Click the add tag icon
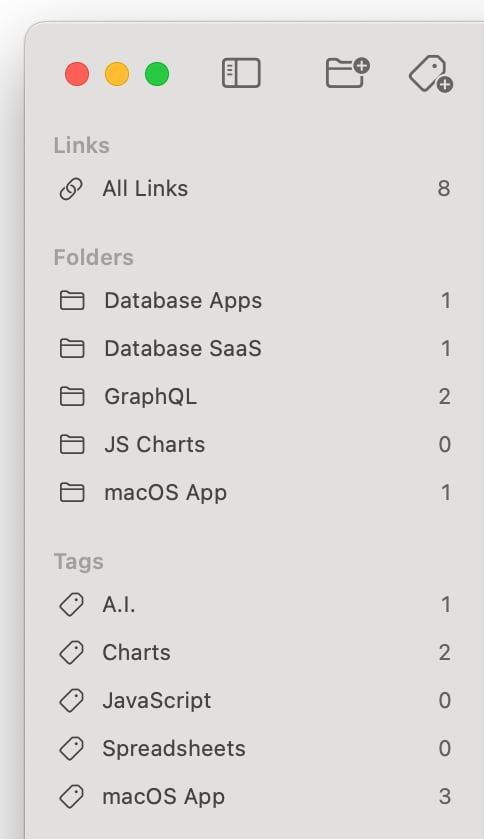This screenshot has width=484, height=839. point(431,74)
